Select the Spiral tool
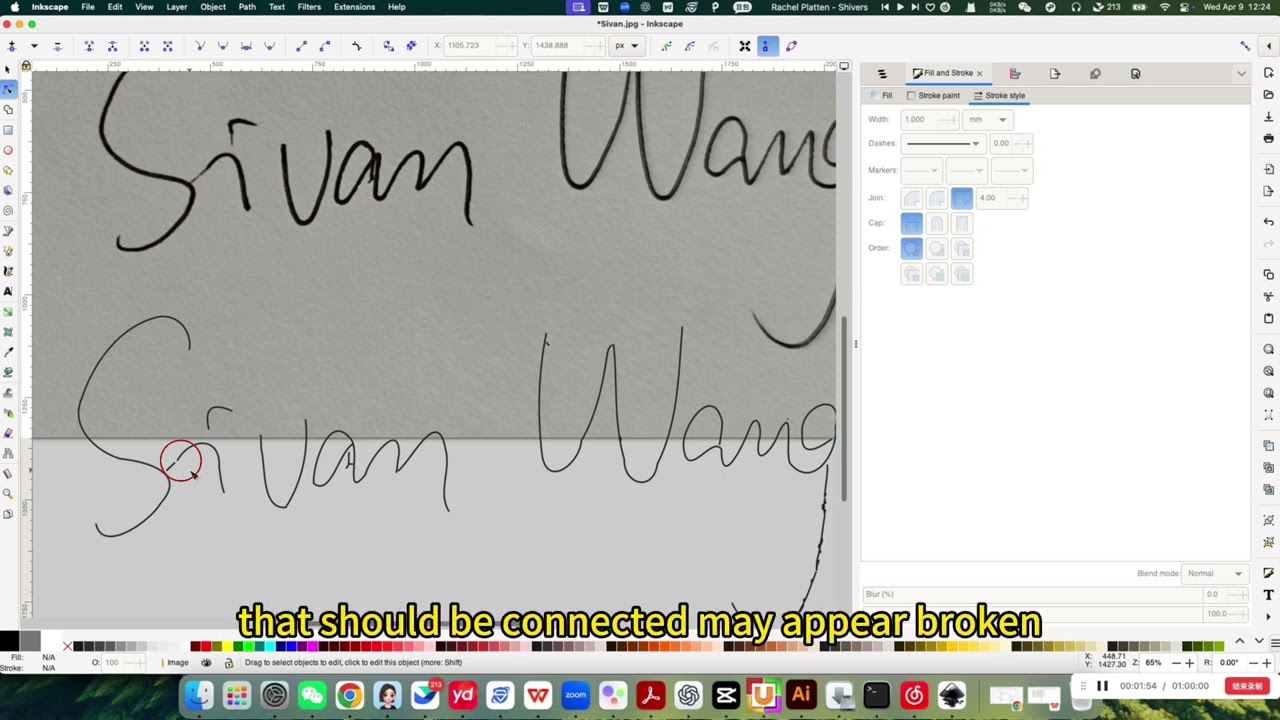This screenshot has height=720, width=1280. [8, 210]
